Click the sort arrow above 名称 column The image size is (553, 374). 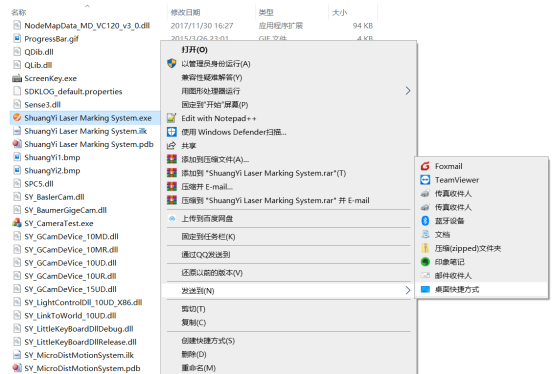click(87, 6)
